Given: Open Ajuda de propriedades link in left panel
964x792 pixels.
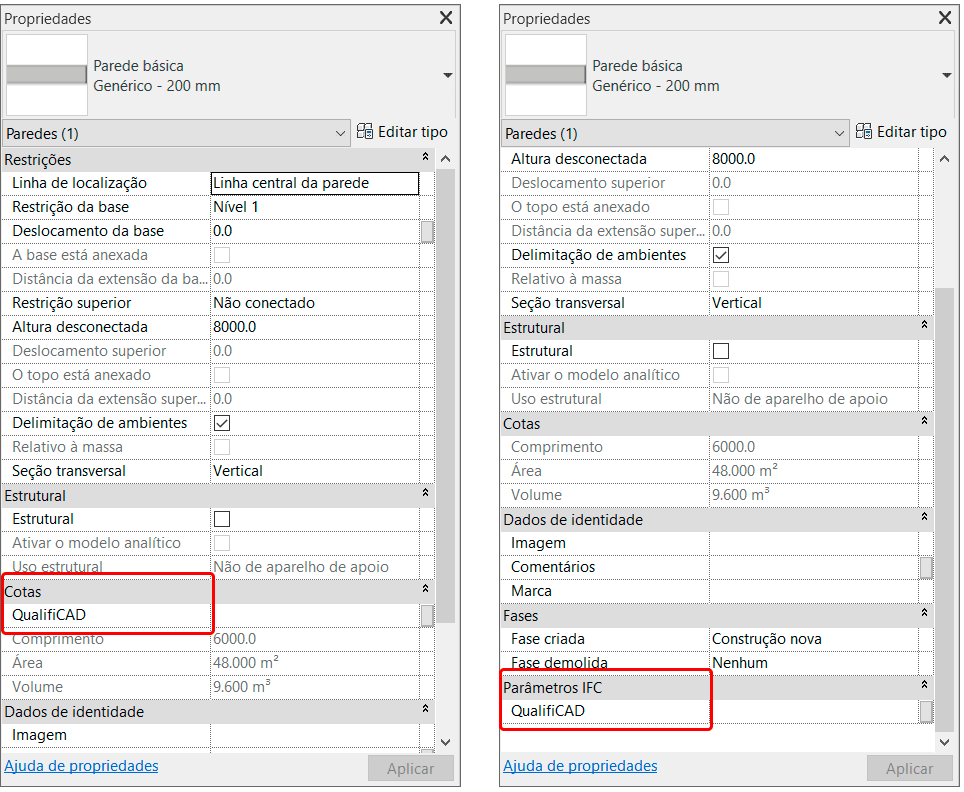Looking at the screenshot, I should click(81, 766).
